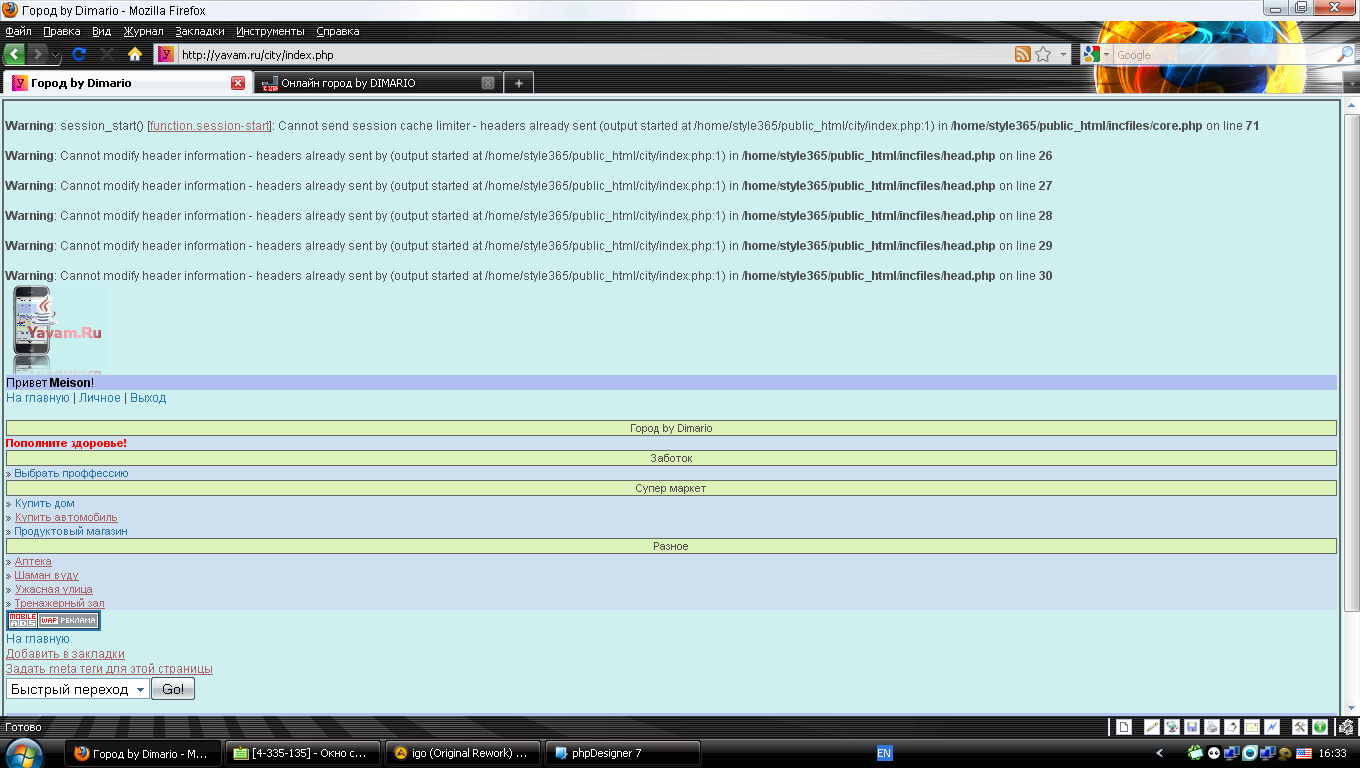
Task: Click the orange RSS feed icon
Action: 1022,55
